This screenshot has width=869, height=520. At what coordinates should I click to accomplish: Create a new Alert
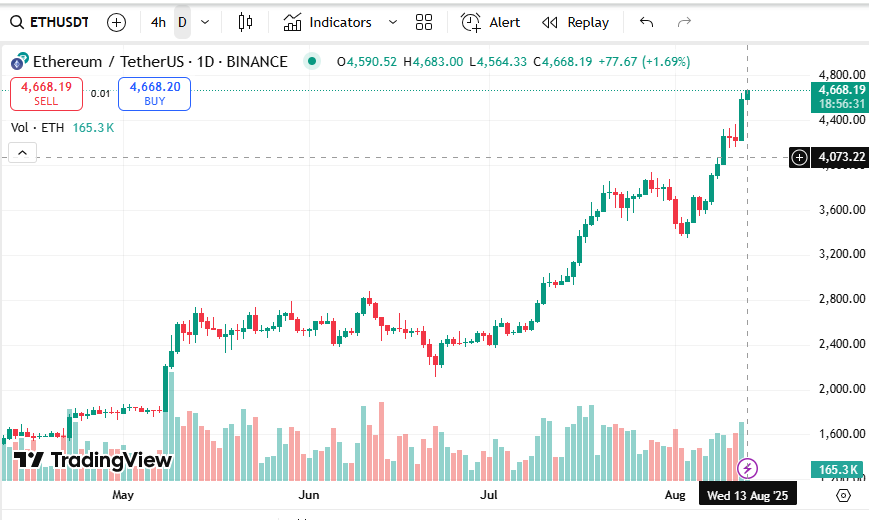tap(490, 22)
